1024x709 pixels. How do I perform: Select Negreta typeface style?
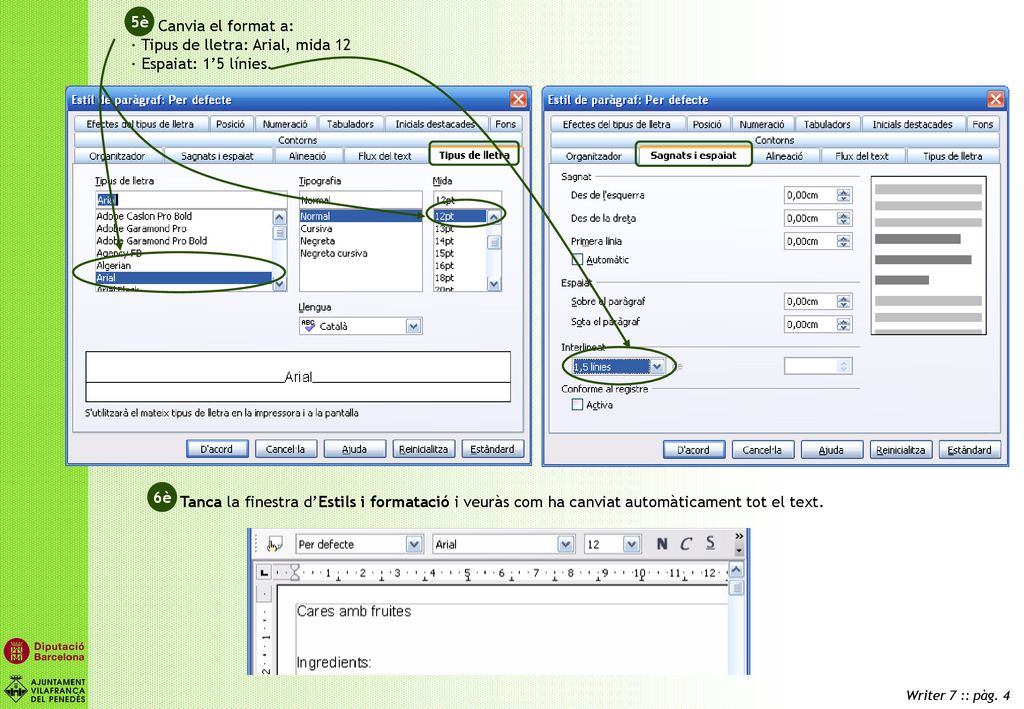coord(360,241)
